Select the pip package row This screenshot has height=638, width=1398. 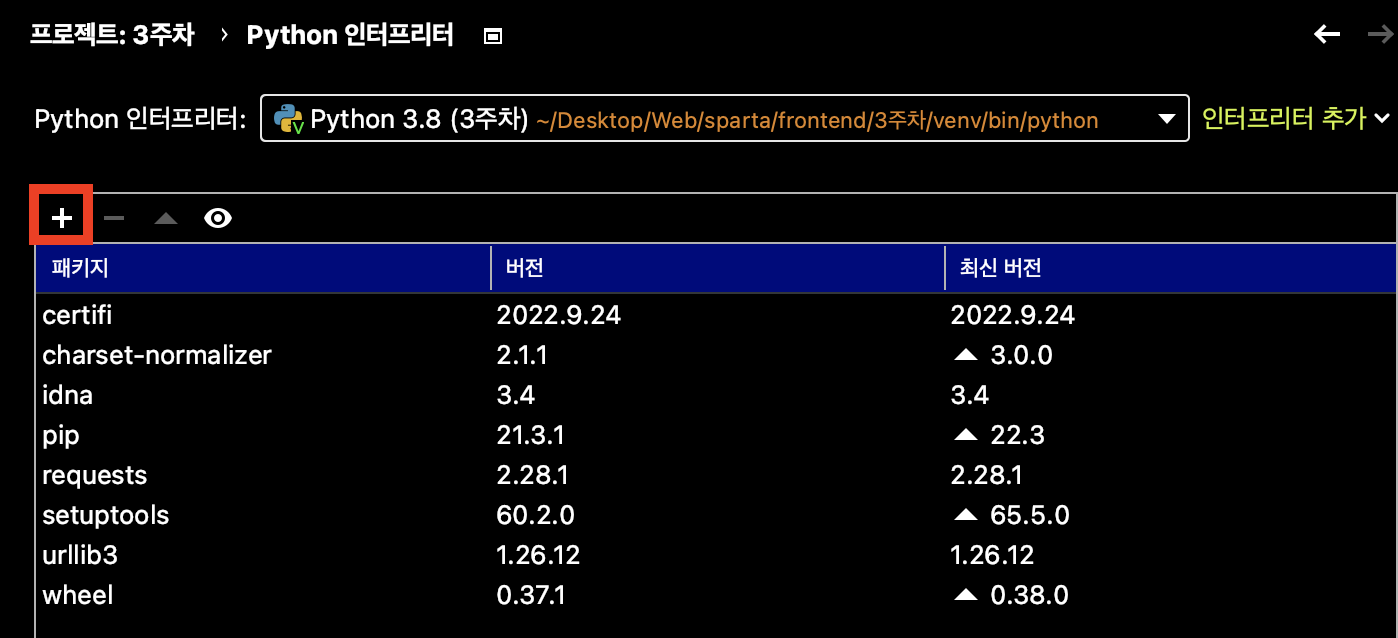tap(716, 436)
